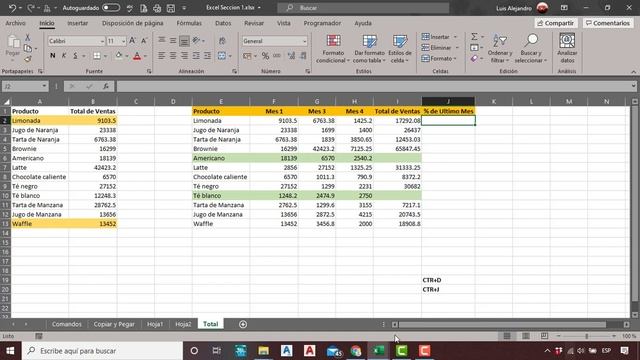
Task: Select the cell containing CTR+D
Action: pos(448,280)
